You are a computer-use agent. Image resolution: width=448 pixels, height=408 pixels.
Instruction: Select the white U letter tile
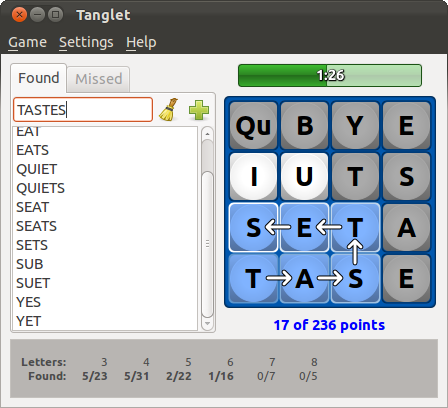click(x=304, y=176)
